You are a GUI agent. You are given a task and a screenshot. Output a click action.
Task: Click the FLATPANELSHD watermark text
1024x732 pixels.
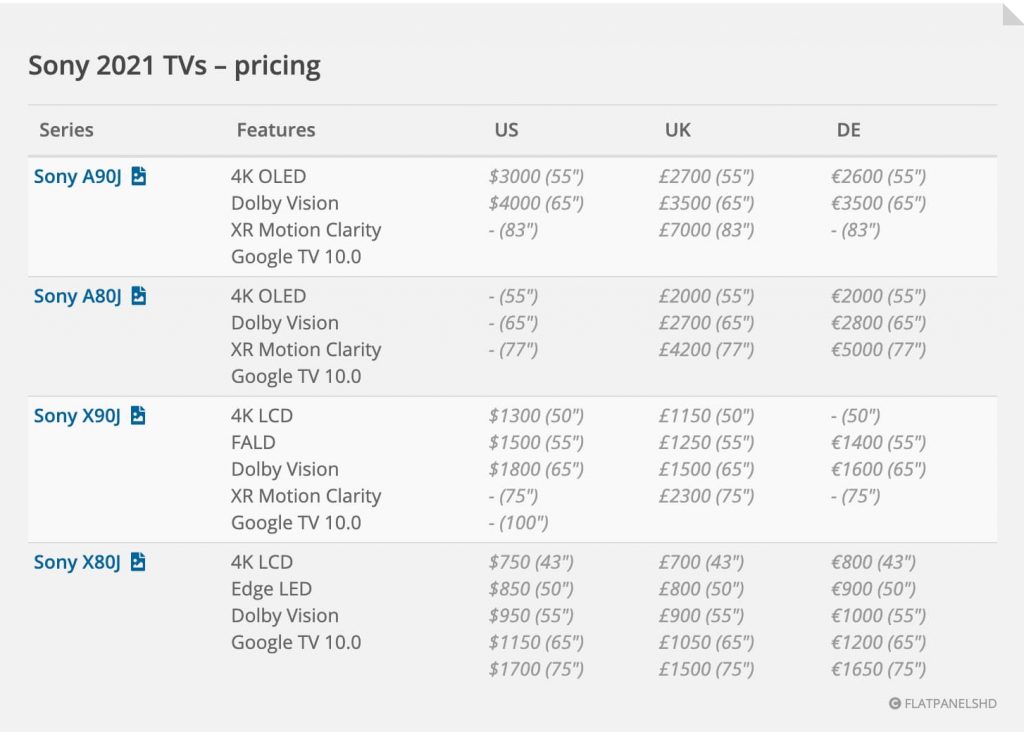coord(950,703)
